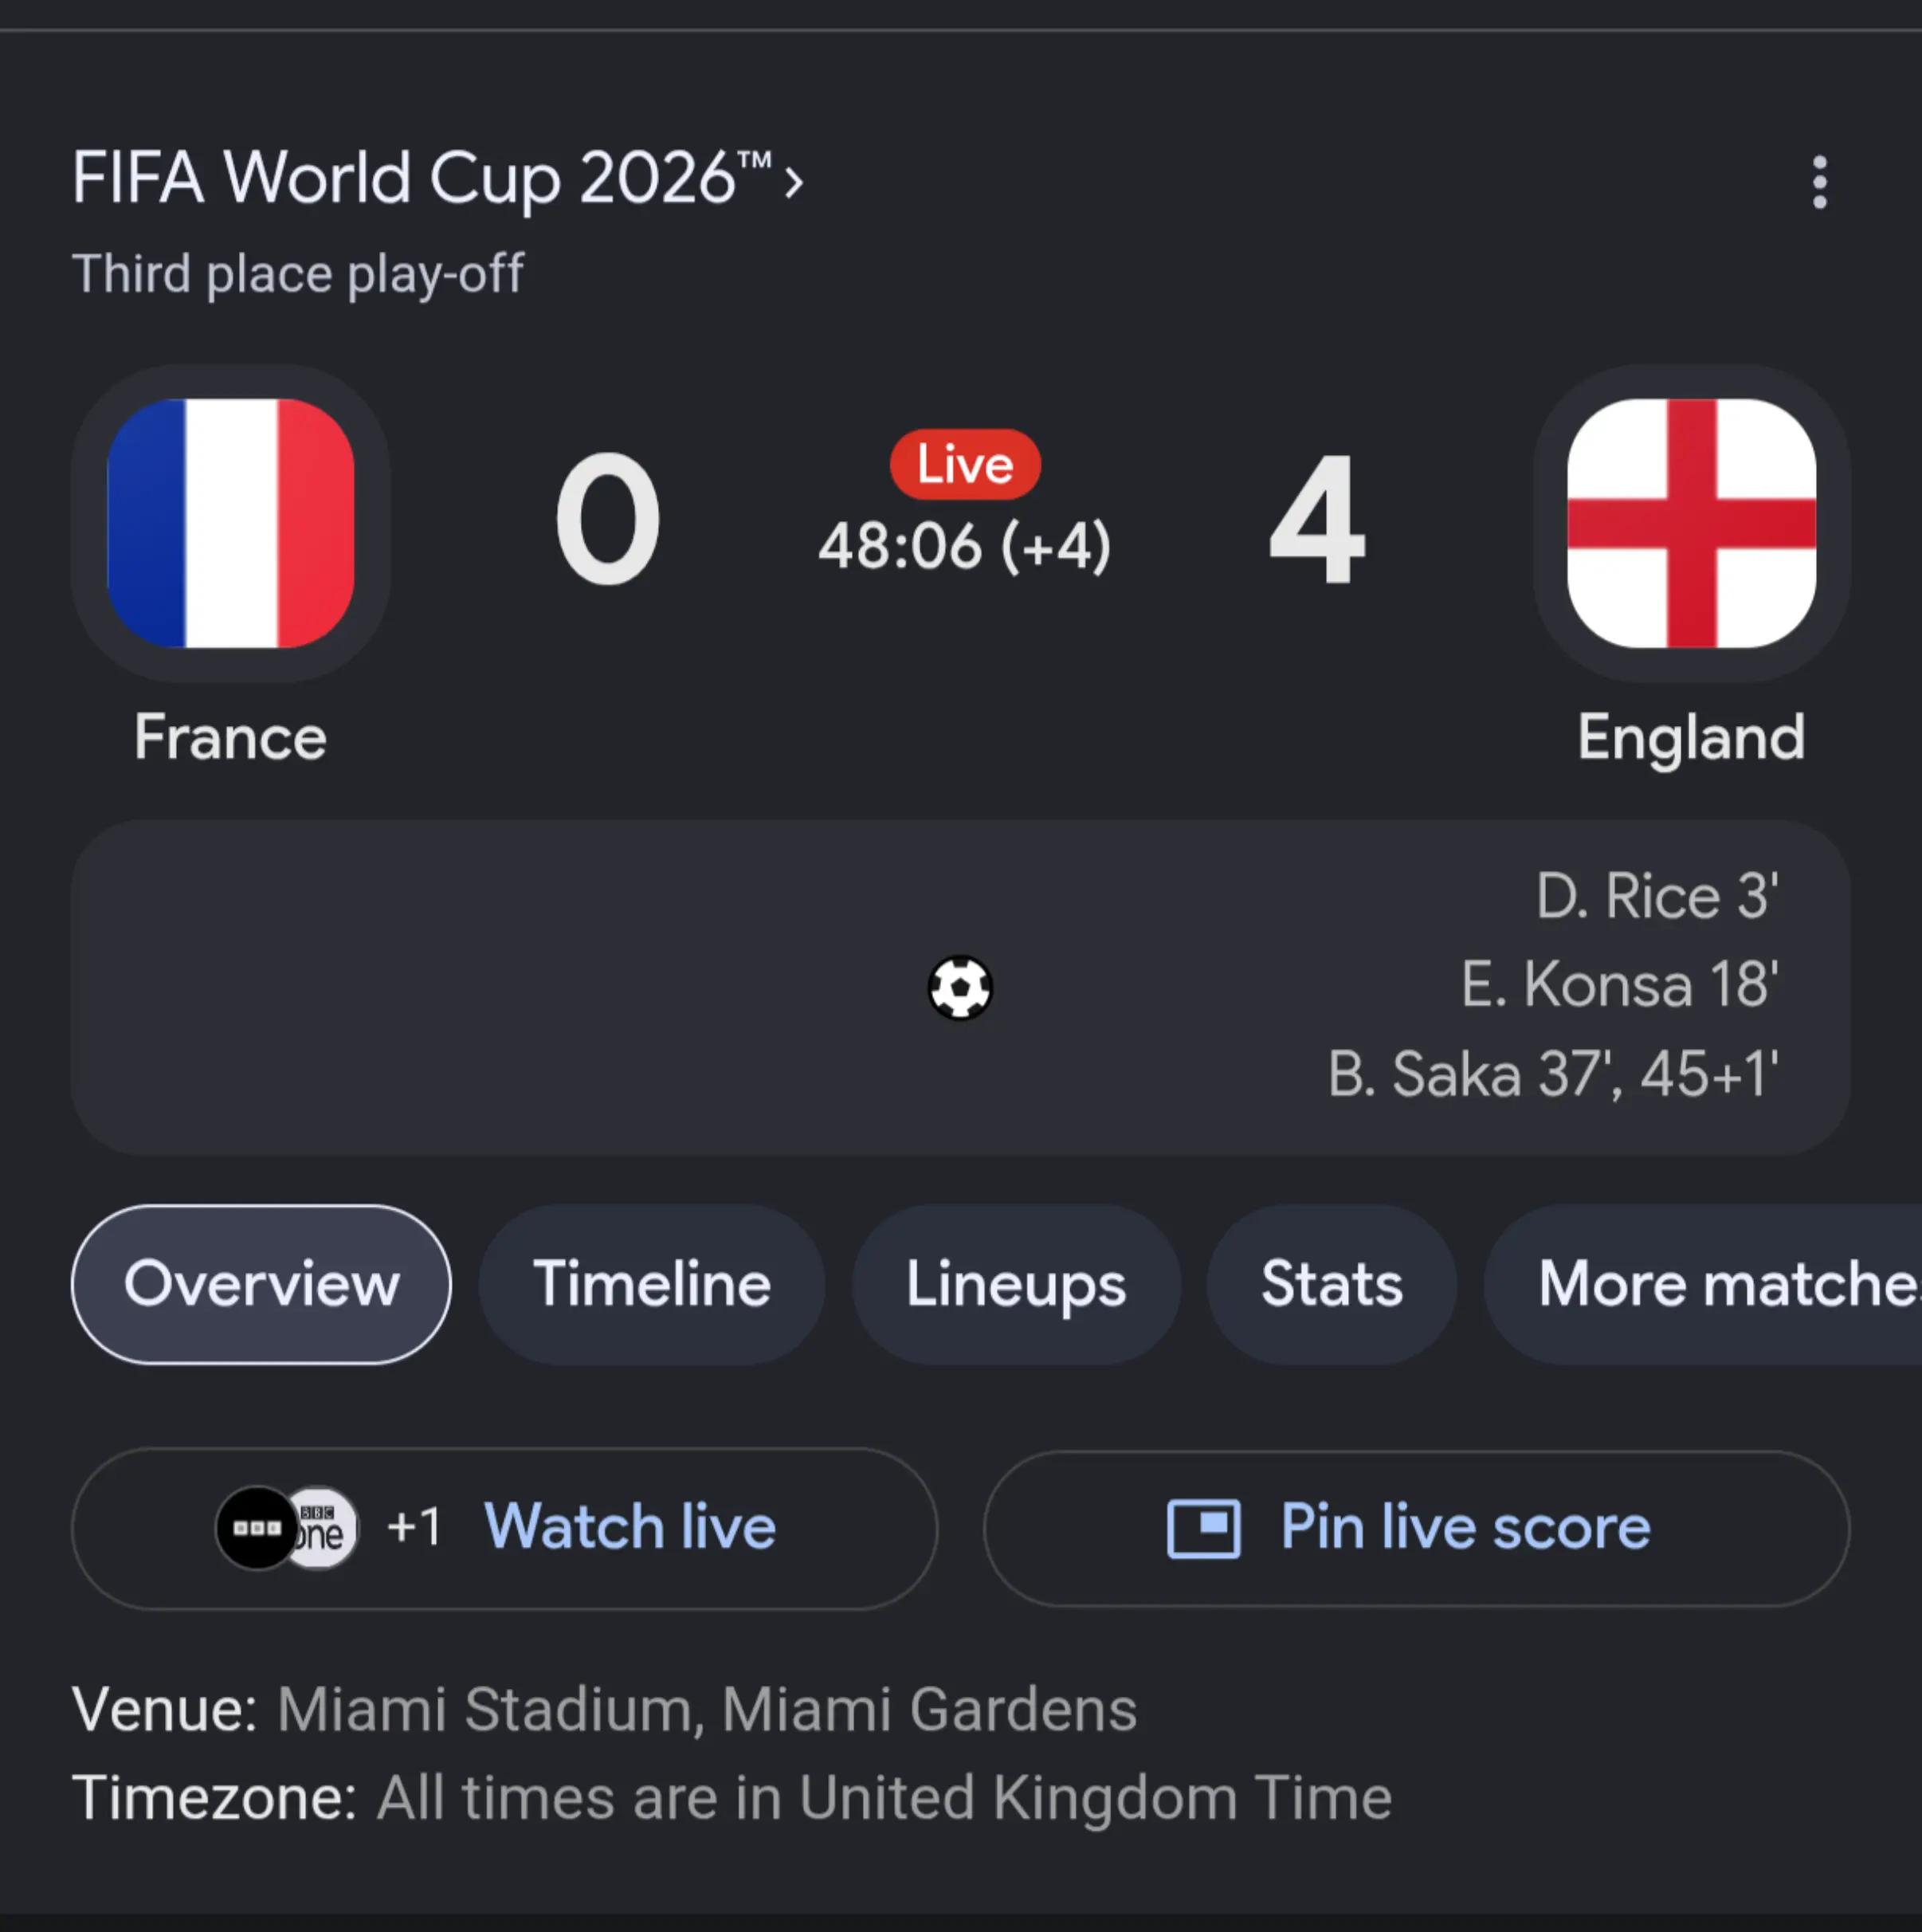Click the soccer ball goals icon
This screenshot has width=1922, height=1932.
point(960,988)
